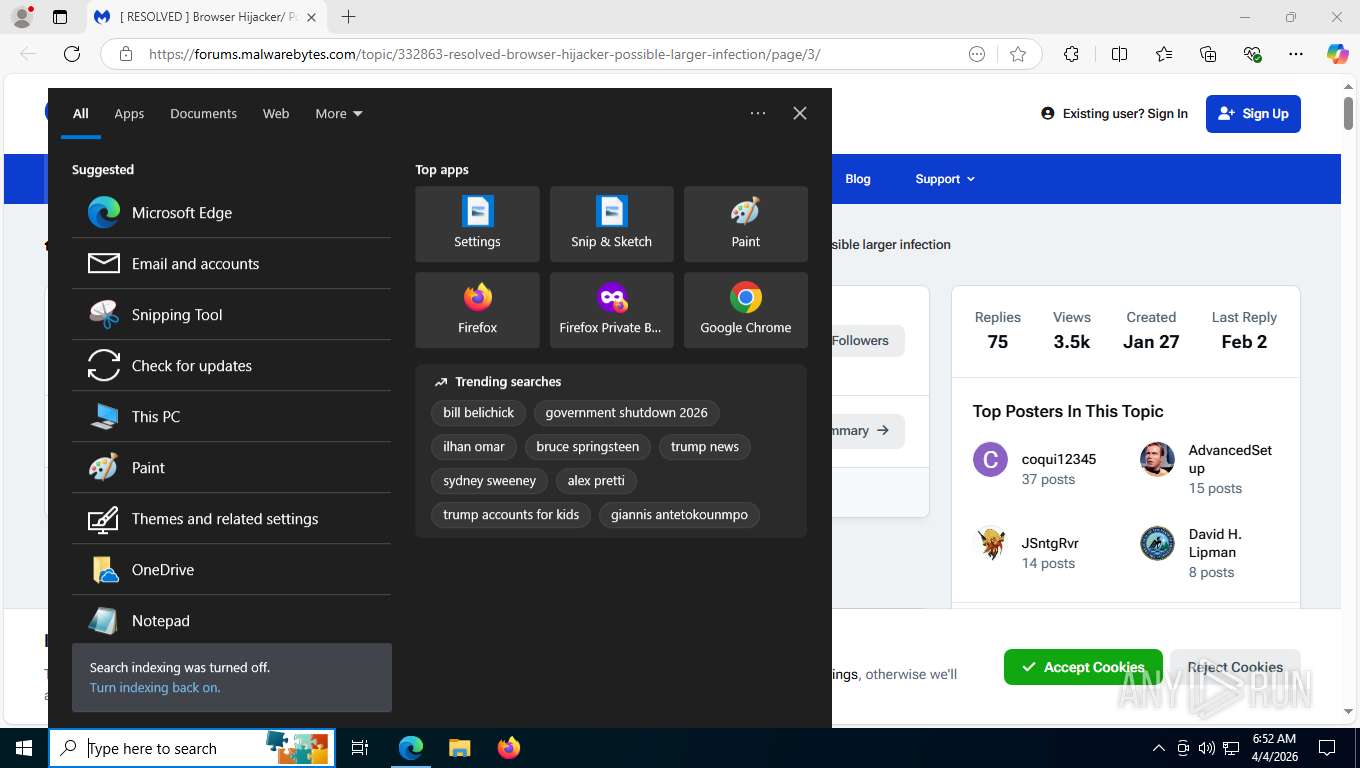
Task: Toggle Edge split screen icon
Action: coord(1119,54)
